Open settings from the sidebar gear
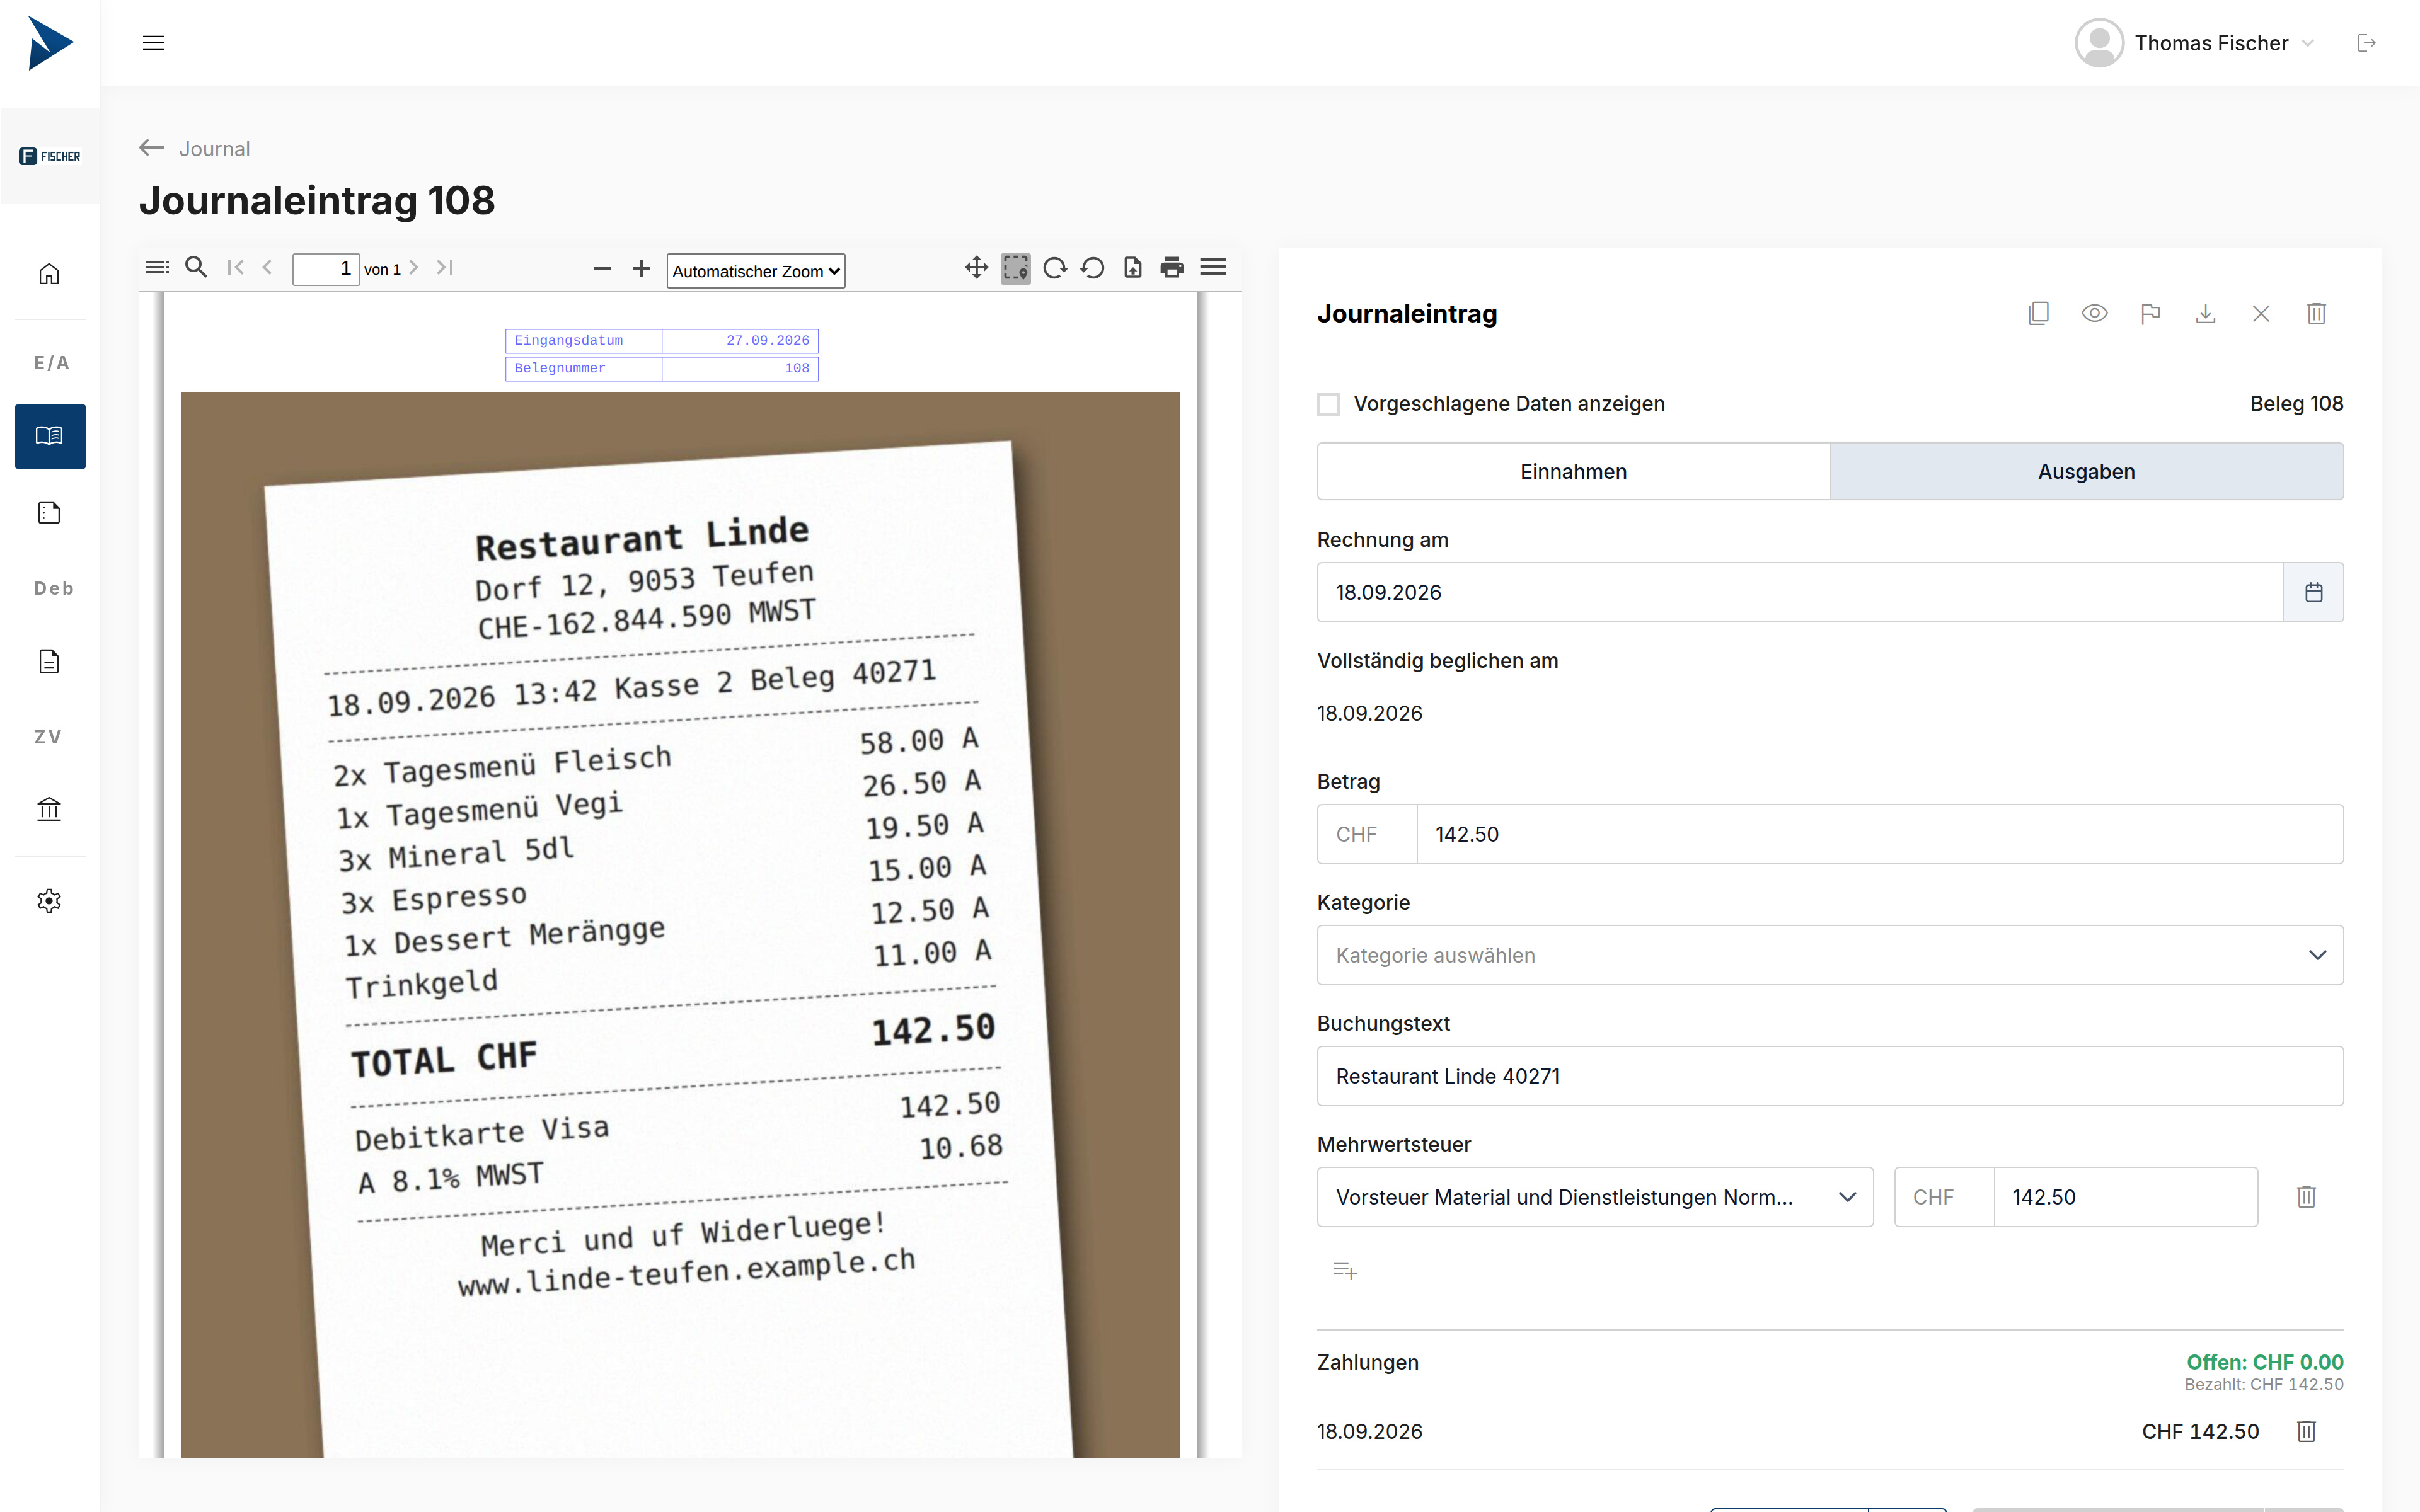The width and height of the screenshot is (2420, 1512). point(49,901)
